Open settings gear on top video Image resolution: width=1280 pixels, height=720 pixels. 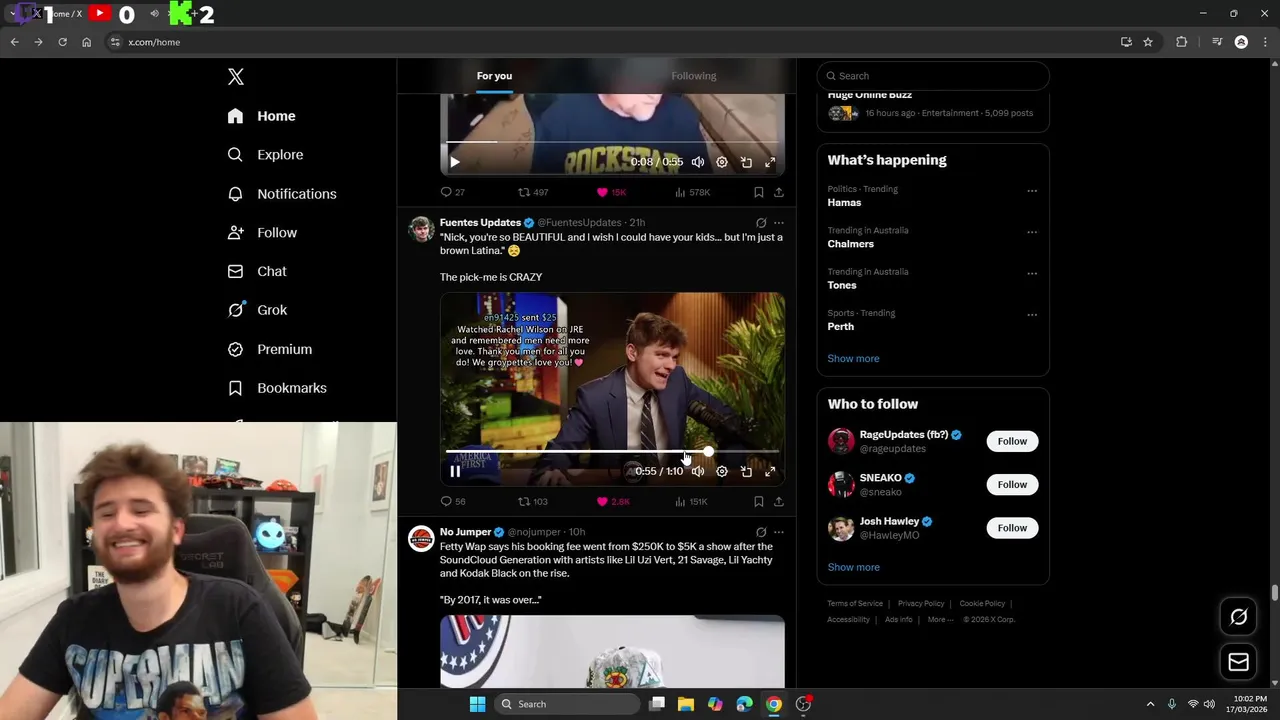point(722,162)
